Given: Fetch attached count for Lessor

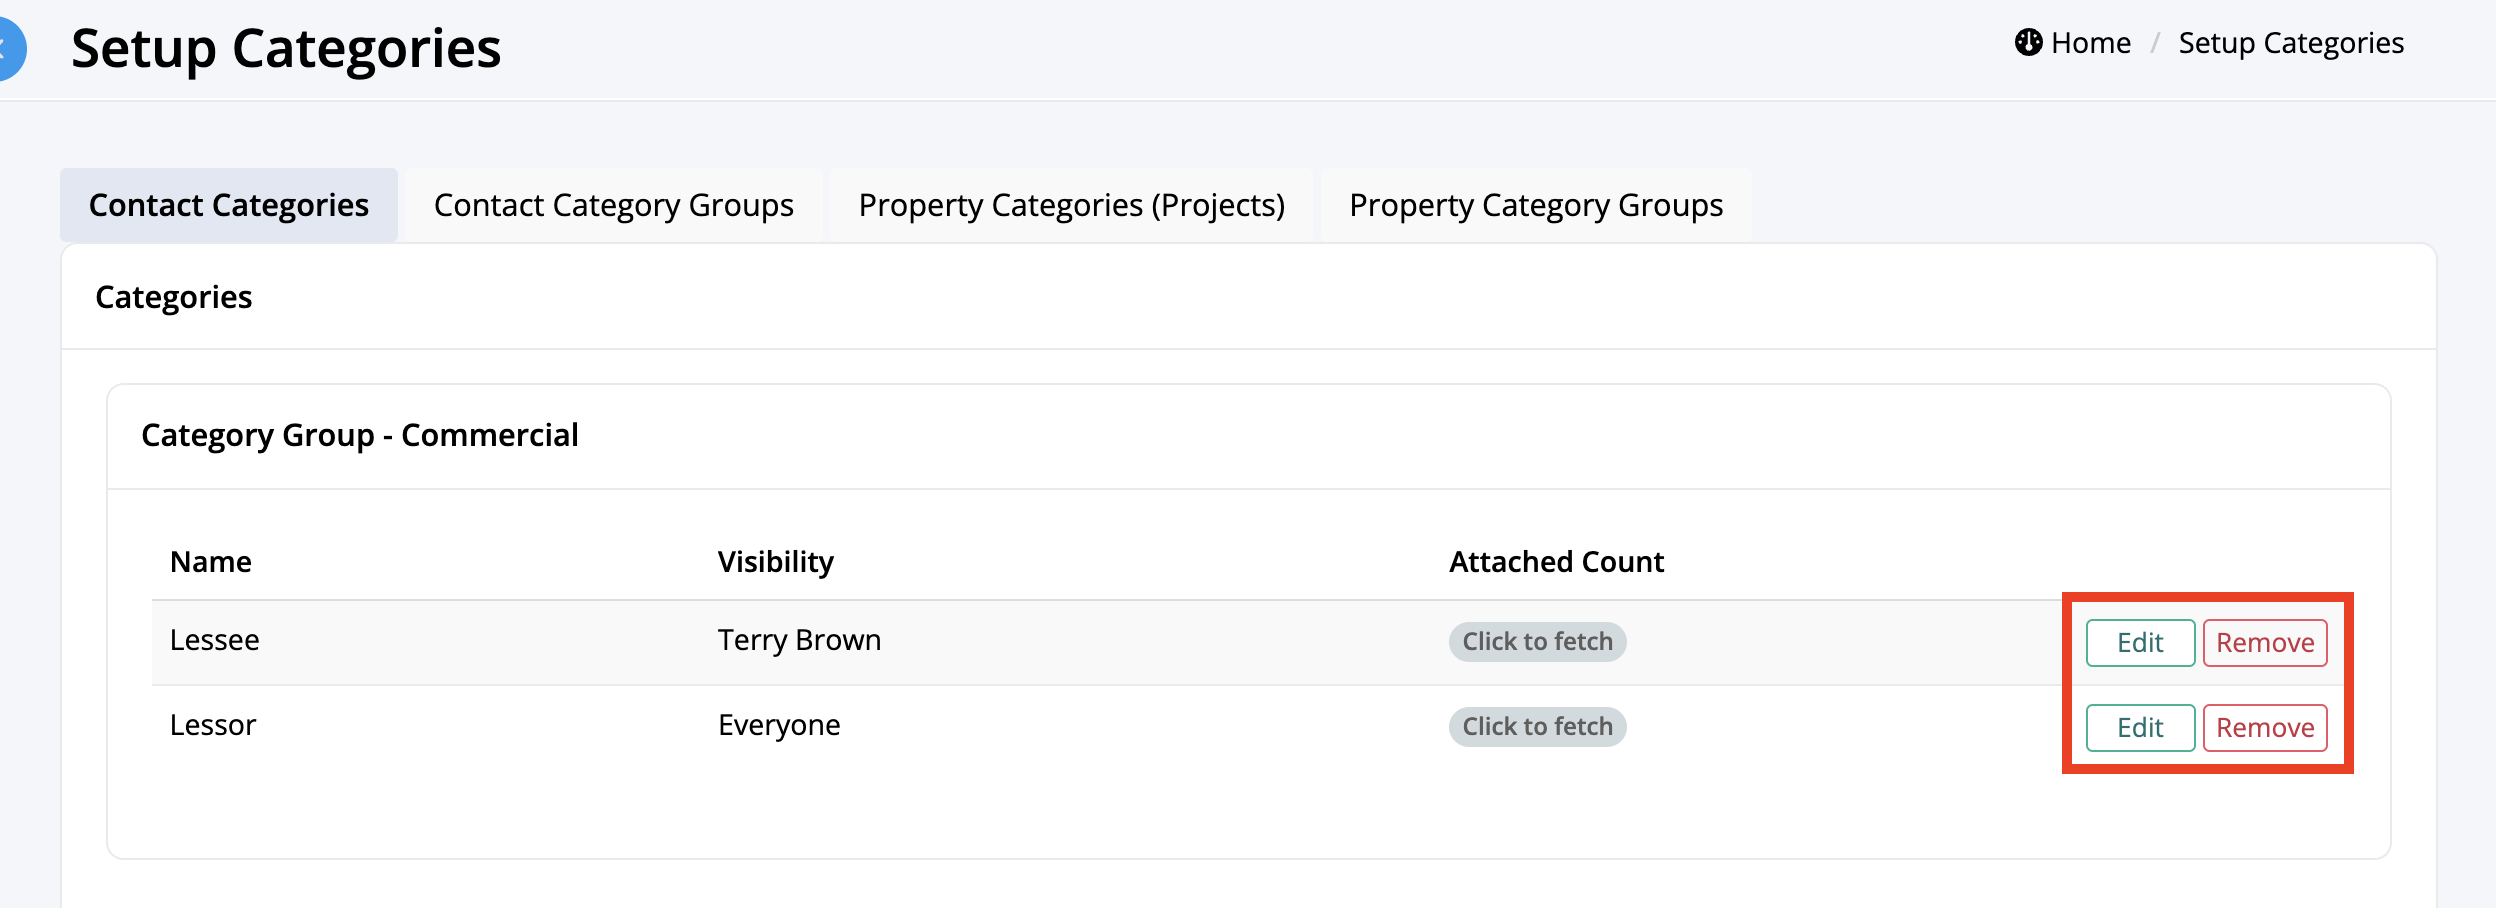Looking at the screenshot, I should point(1537,727).
